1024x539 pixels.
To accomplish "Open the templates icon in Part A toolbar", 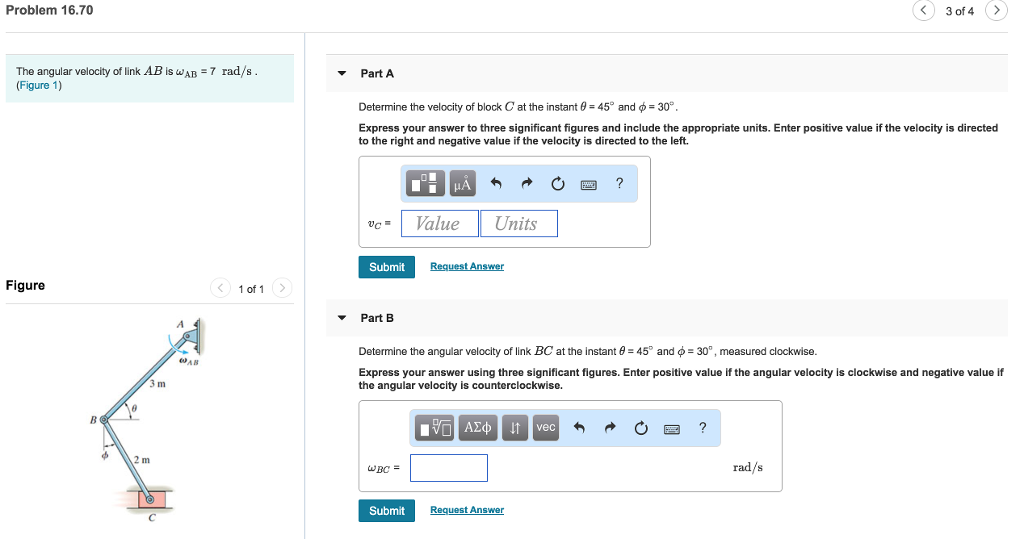I will [x=425, y=184].
